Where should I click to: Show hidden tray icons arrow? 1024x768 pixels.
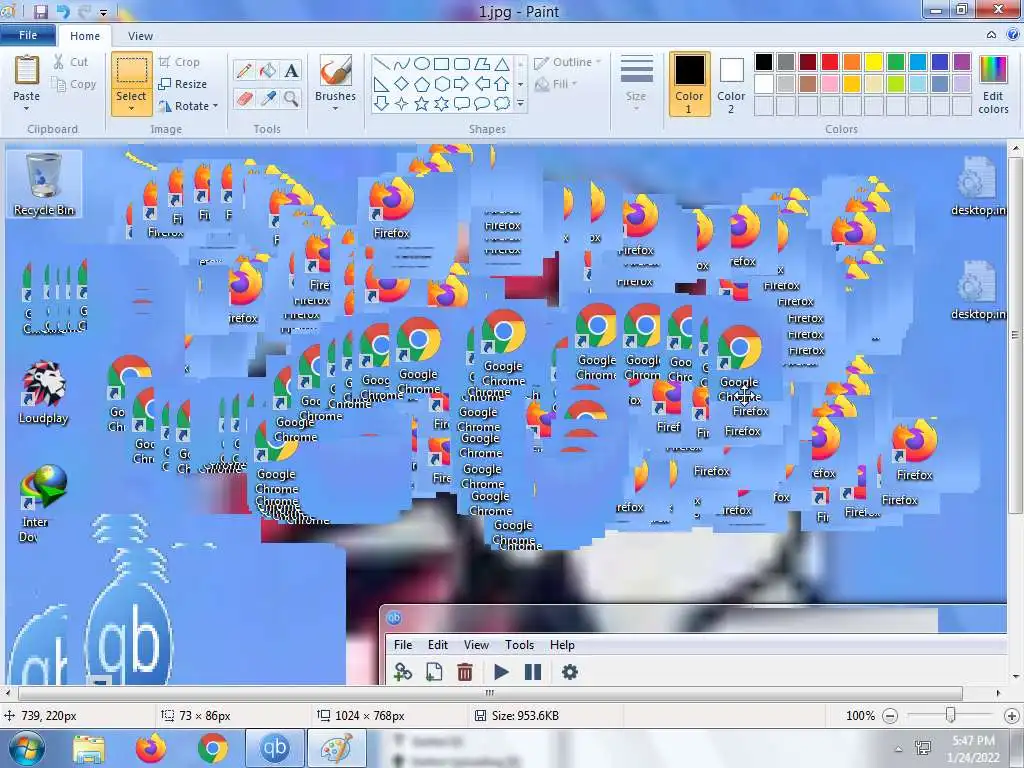coord(899,749)
